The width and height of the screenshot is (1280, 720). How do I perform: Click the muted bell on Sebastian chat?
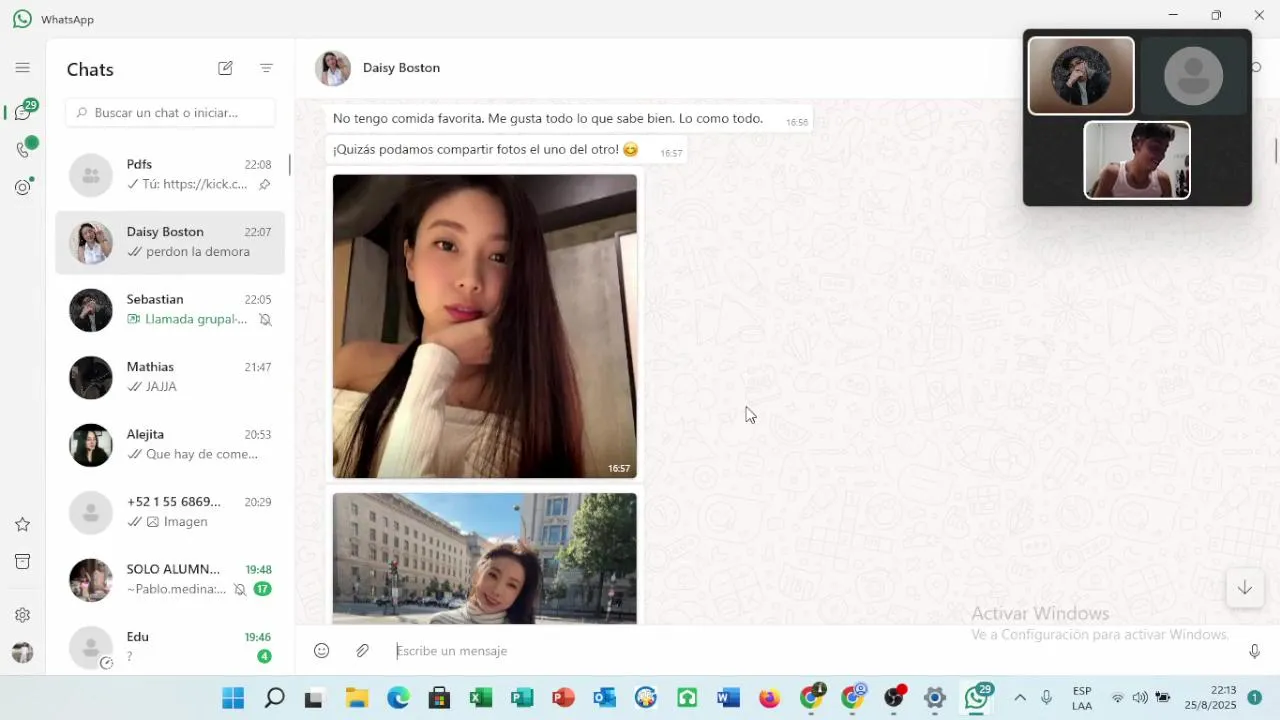click(x=265, y=320)
